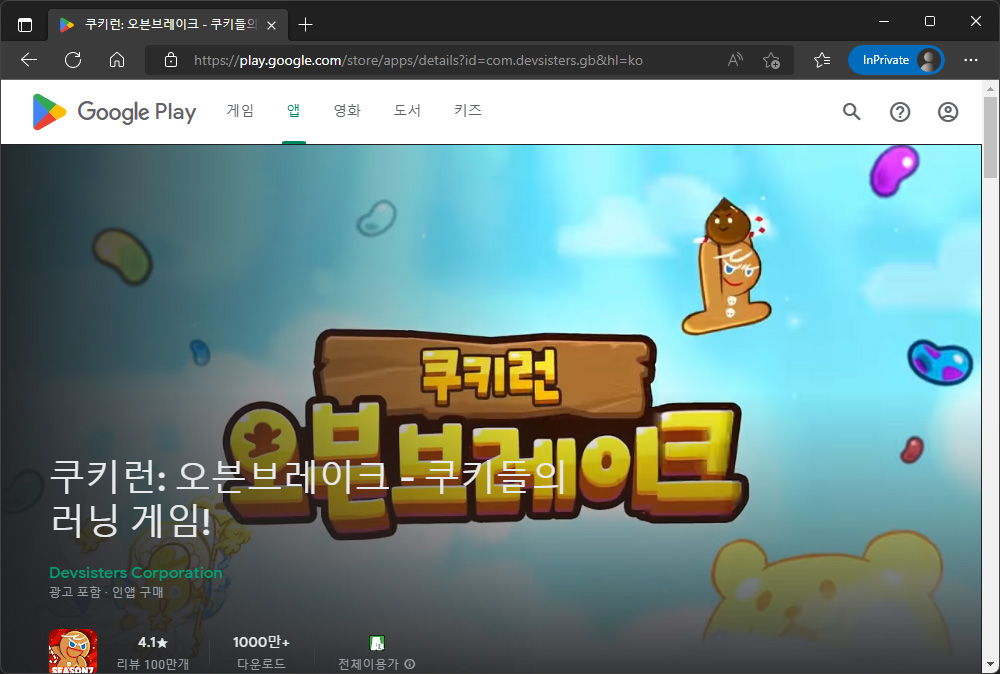View the 리뷰 100만개 review count
1000x674 pixels.
pyautogui.click(x=153, y=664)
